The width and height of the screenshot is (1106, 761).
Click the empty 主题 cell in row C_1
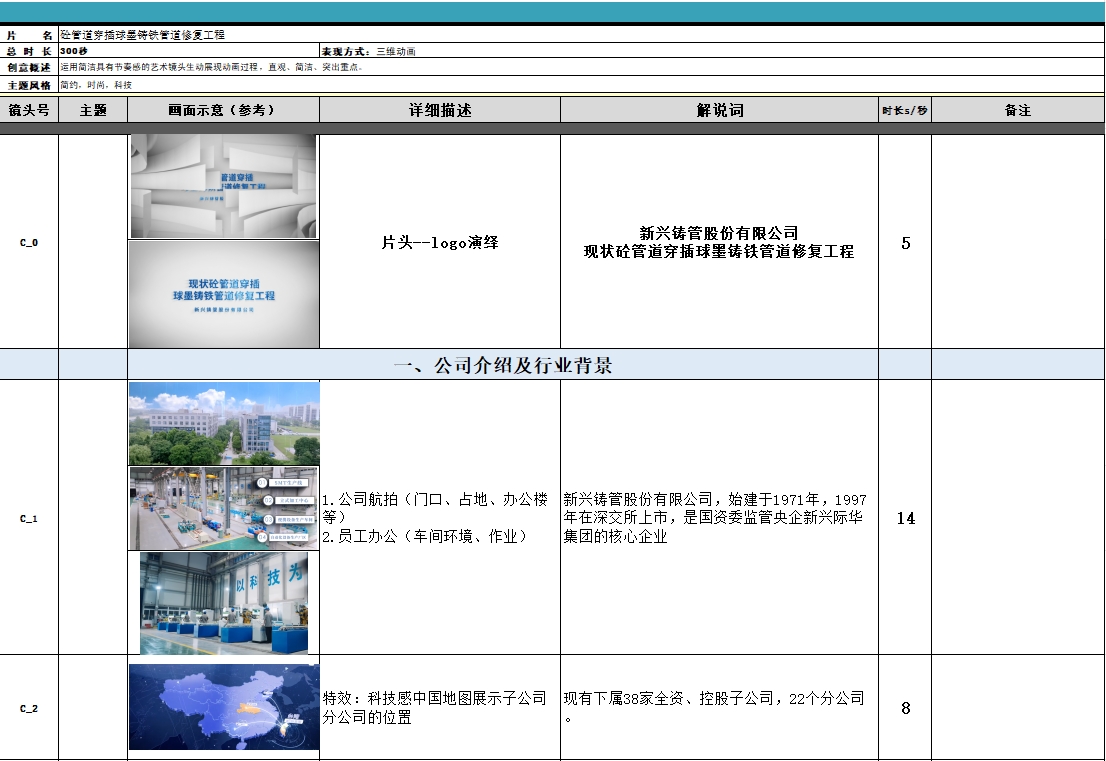[93, 518]
